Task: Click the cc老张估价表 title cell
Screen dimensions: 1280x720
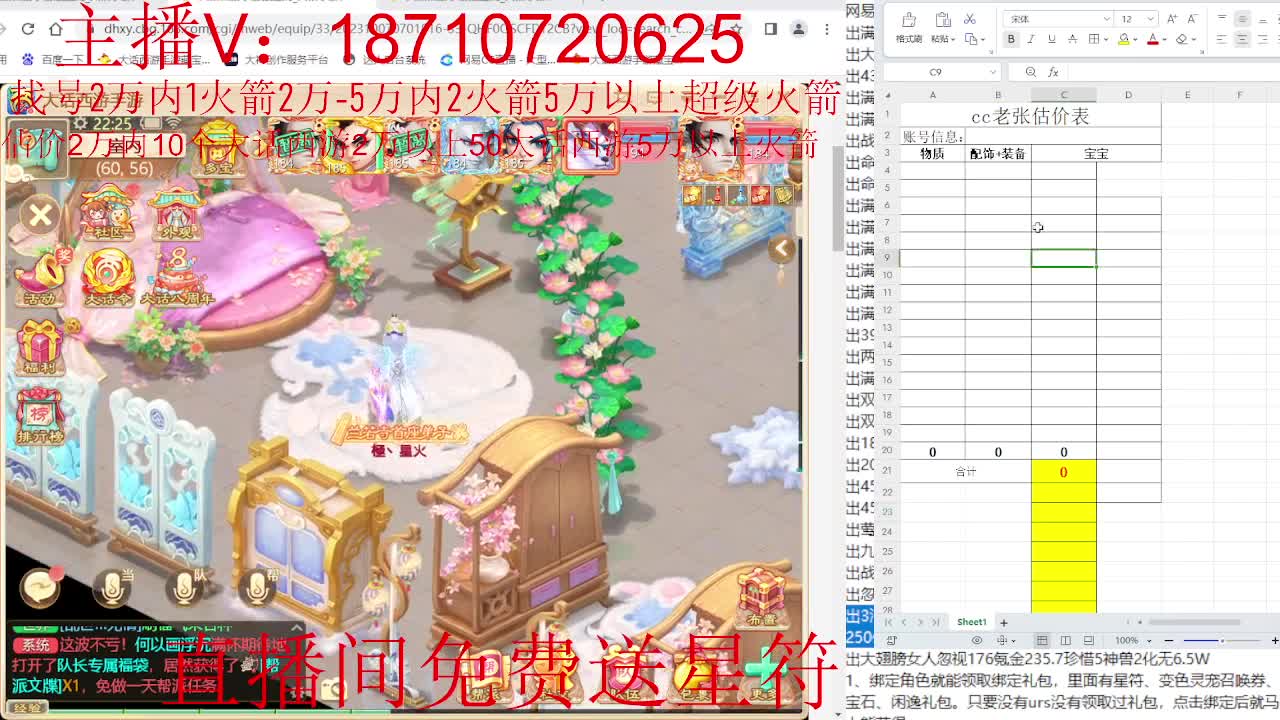Action: pos(1031,116)
